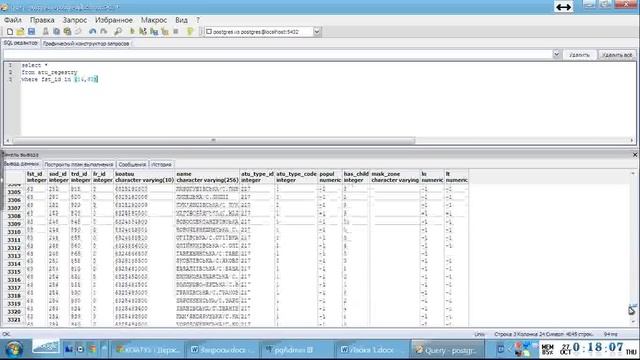Open the Макрос menu
The width and height of the screenshot is (640, 360).
coord(154,20)
